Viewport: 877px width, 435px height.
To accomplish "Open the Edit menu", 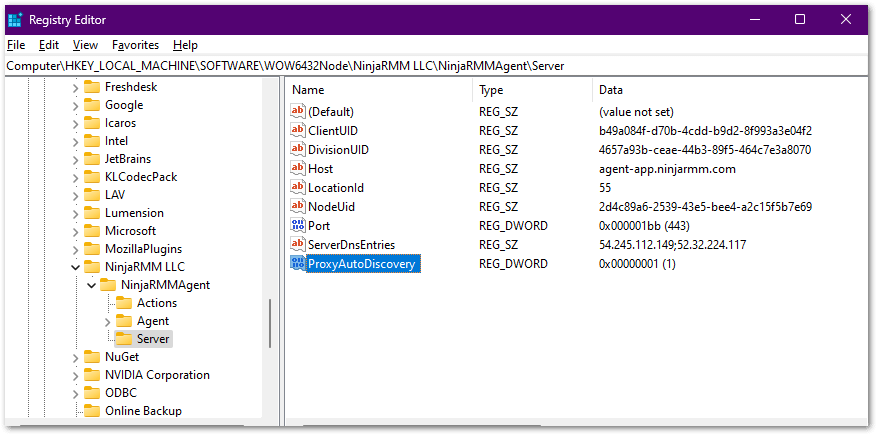I will pos(49,45).
